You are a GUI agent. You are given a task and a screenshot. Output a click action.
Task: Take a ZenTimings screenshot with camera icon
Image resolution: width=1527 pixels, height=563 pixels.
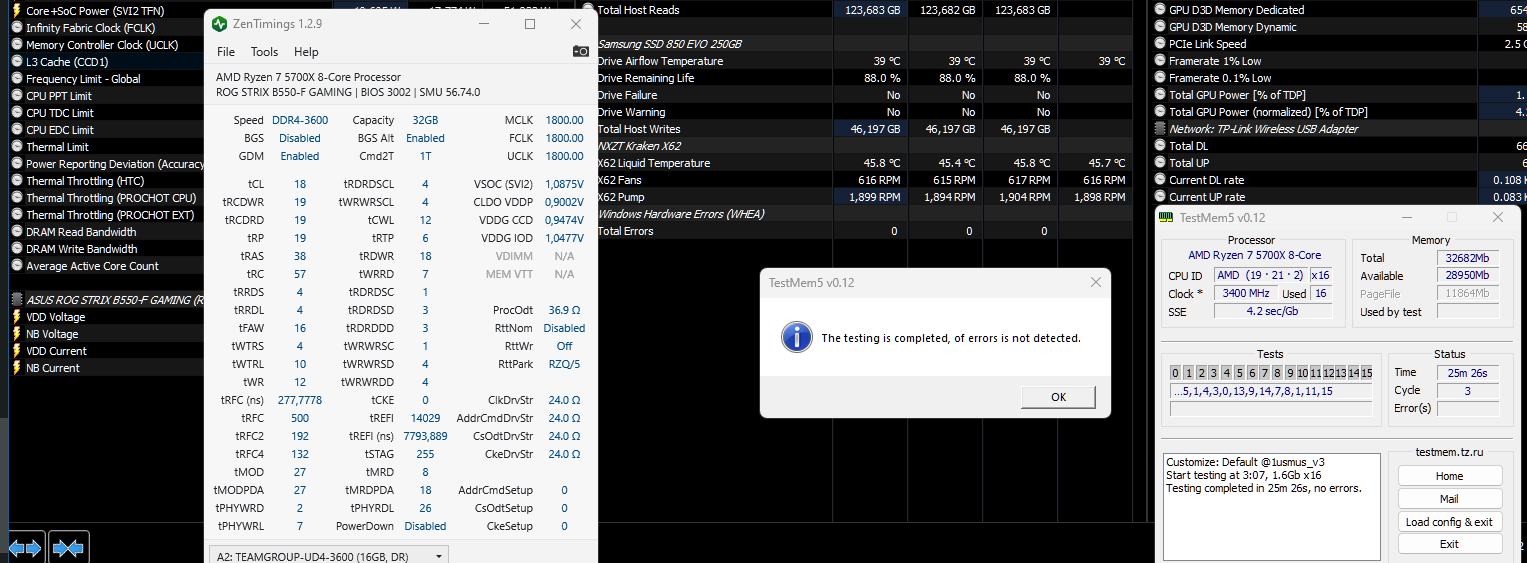pyautogui.click(x=580, y=51)
